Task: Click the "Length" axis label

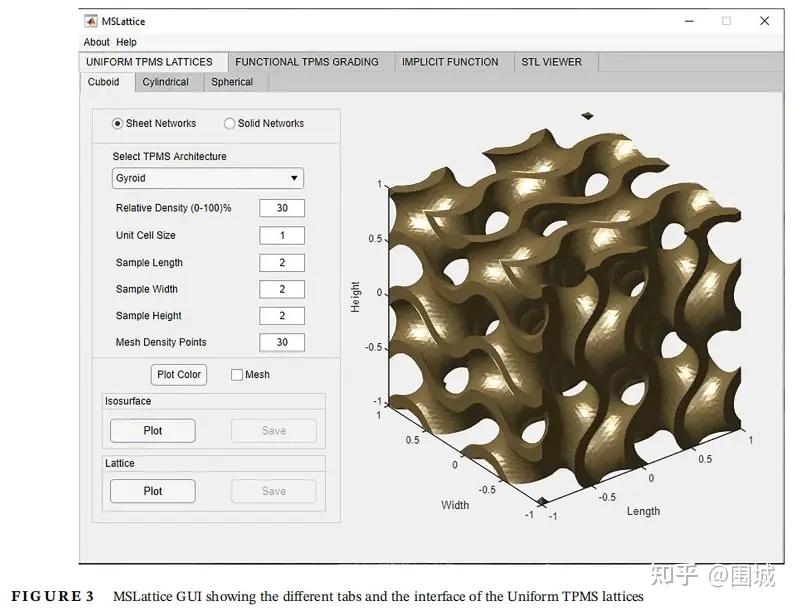Action: click(x=643, y=512)
